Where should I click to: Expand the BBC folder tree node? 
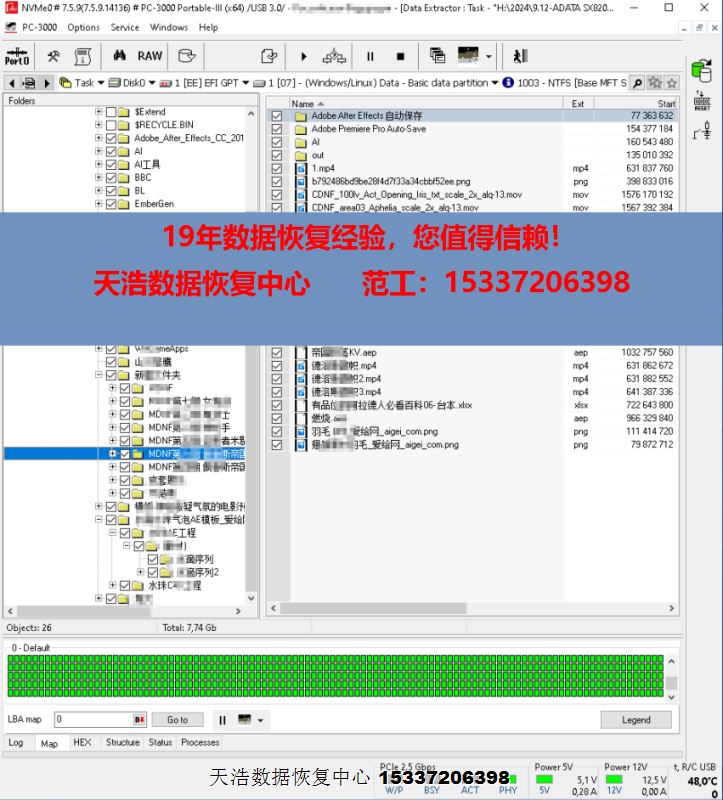(98, 178)
